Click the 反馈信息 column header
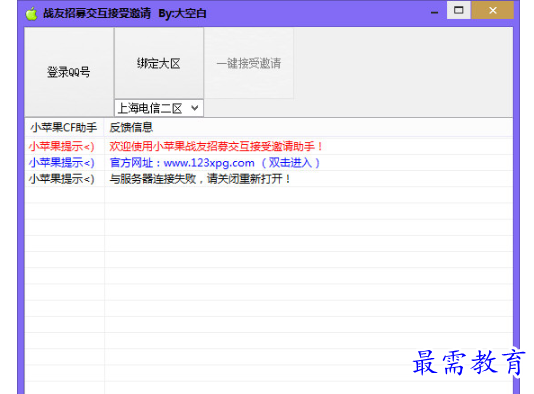Viewport: 534px width, 394px height. [x=308, y=128]
